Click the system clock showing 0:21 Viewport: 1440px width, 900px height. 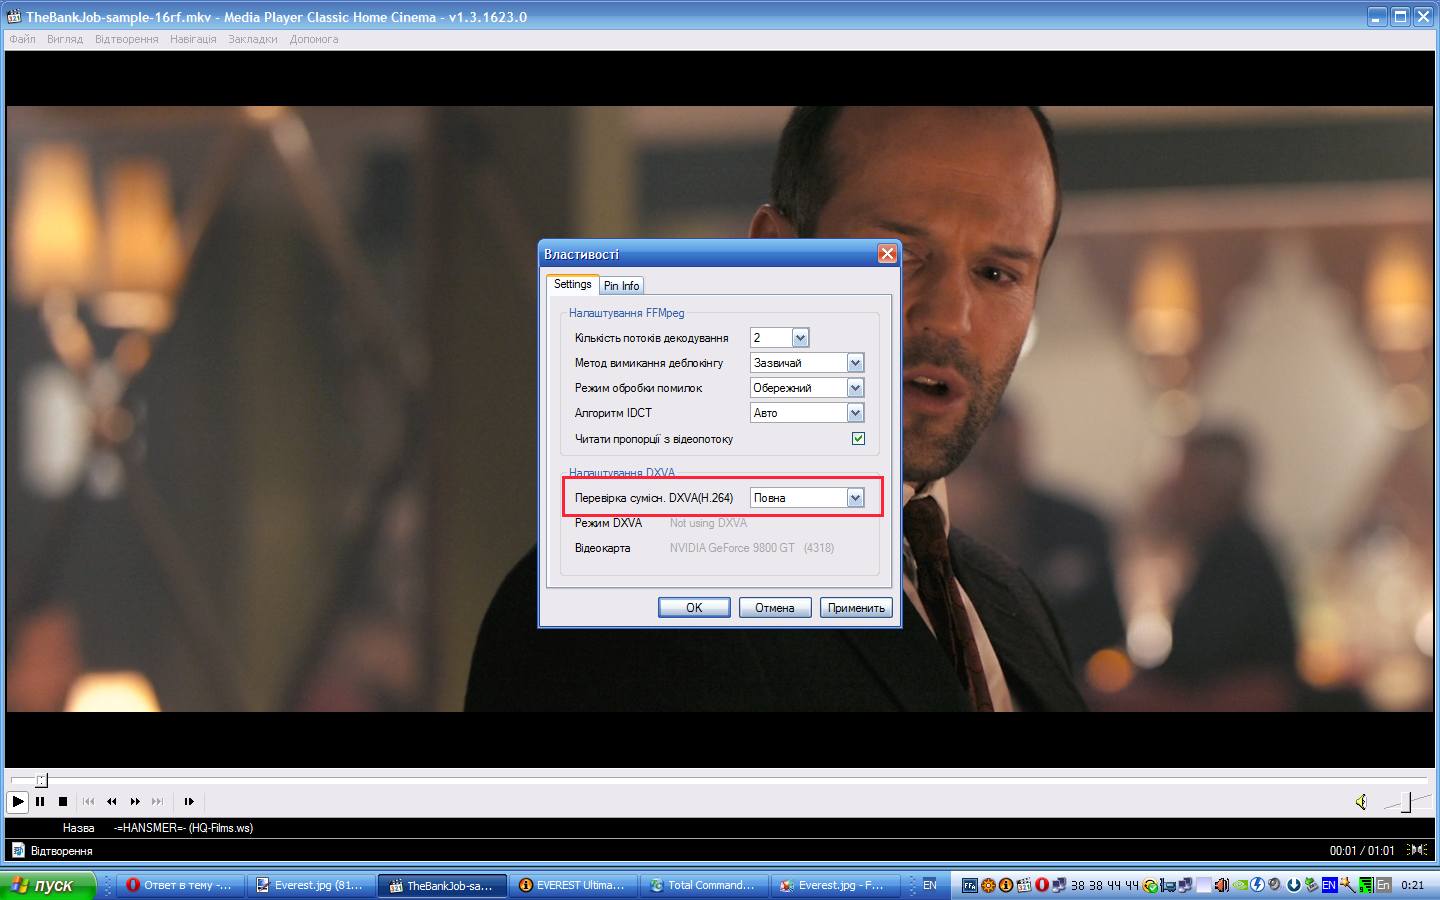click(1412, 885)
